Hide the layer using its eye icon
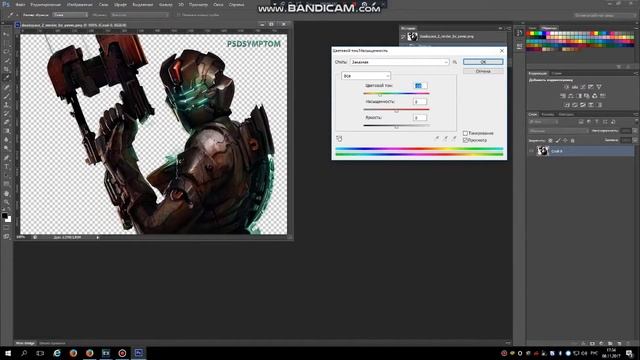The width and height of the screenshot is (640, 360). (531, 151)
